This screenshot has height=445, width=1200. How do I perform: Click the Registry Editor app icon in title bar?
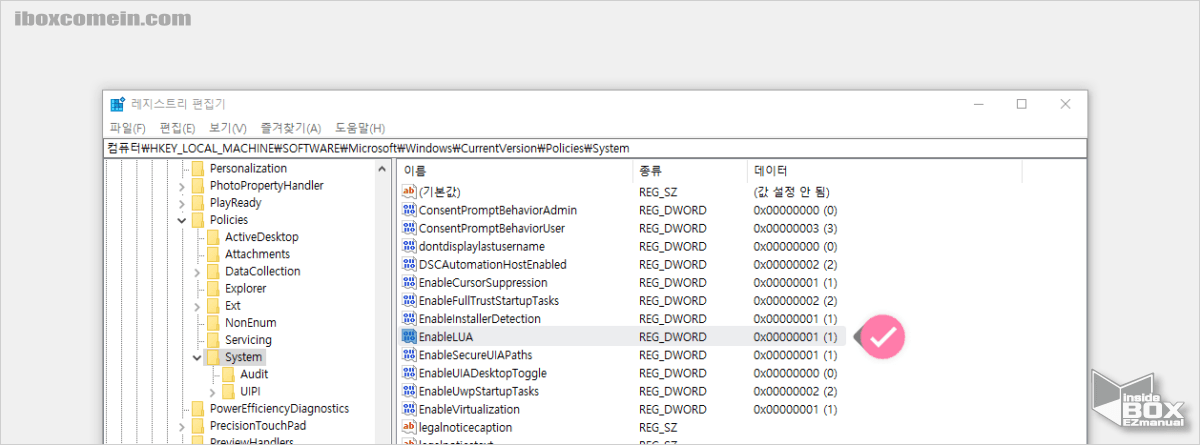pos(118,104)
